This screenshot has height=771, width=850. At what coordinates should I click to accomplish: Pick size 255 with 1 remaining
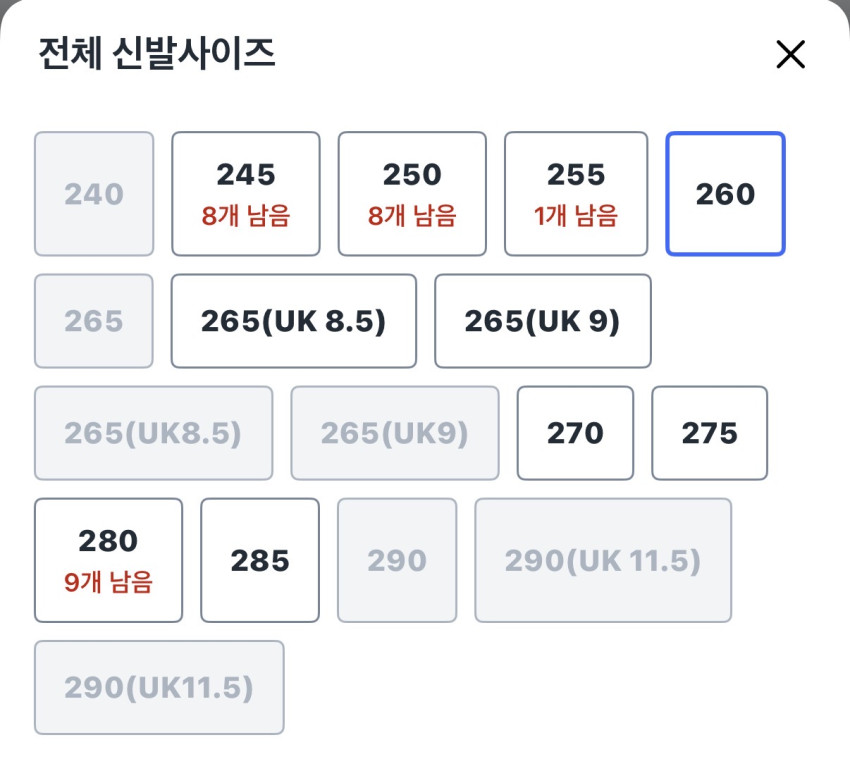point(576,194)
